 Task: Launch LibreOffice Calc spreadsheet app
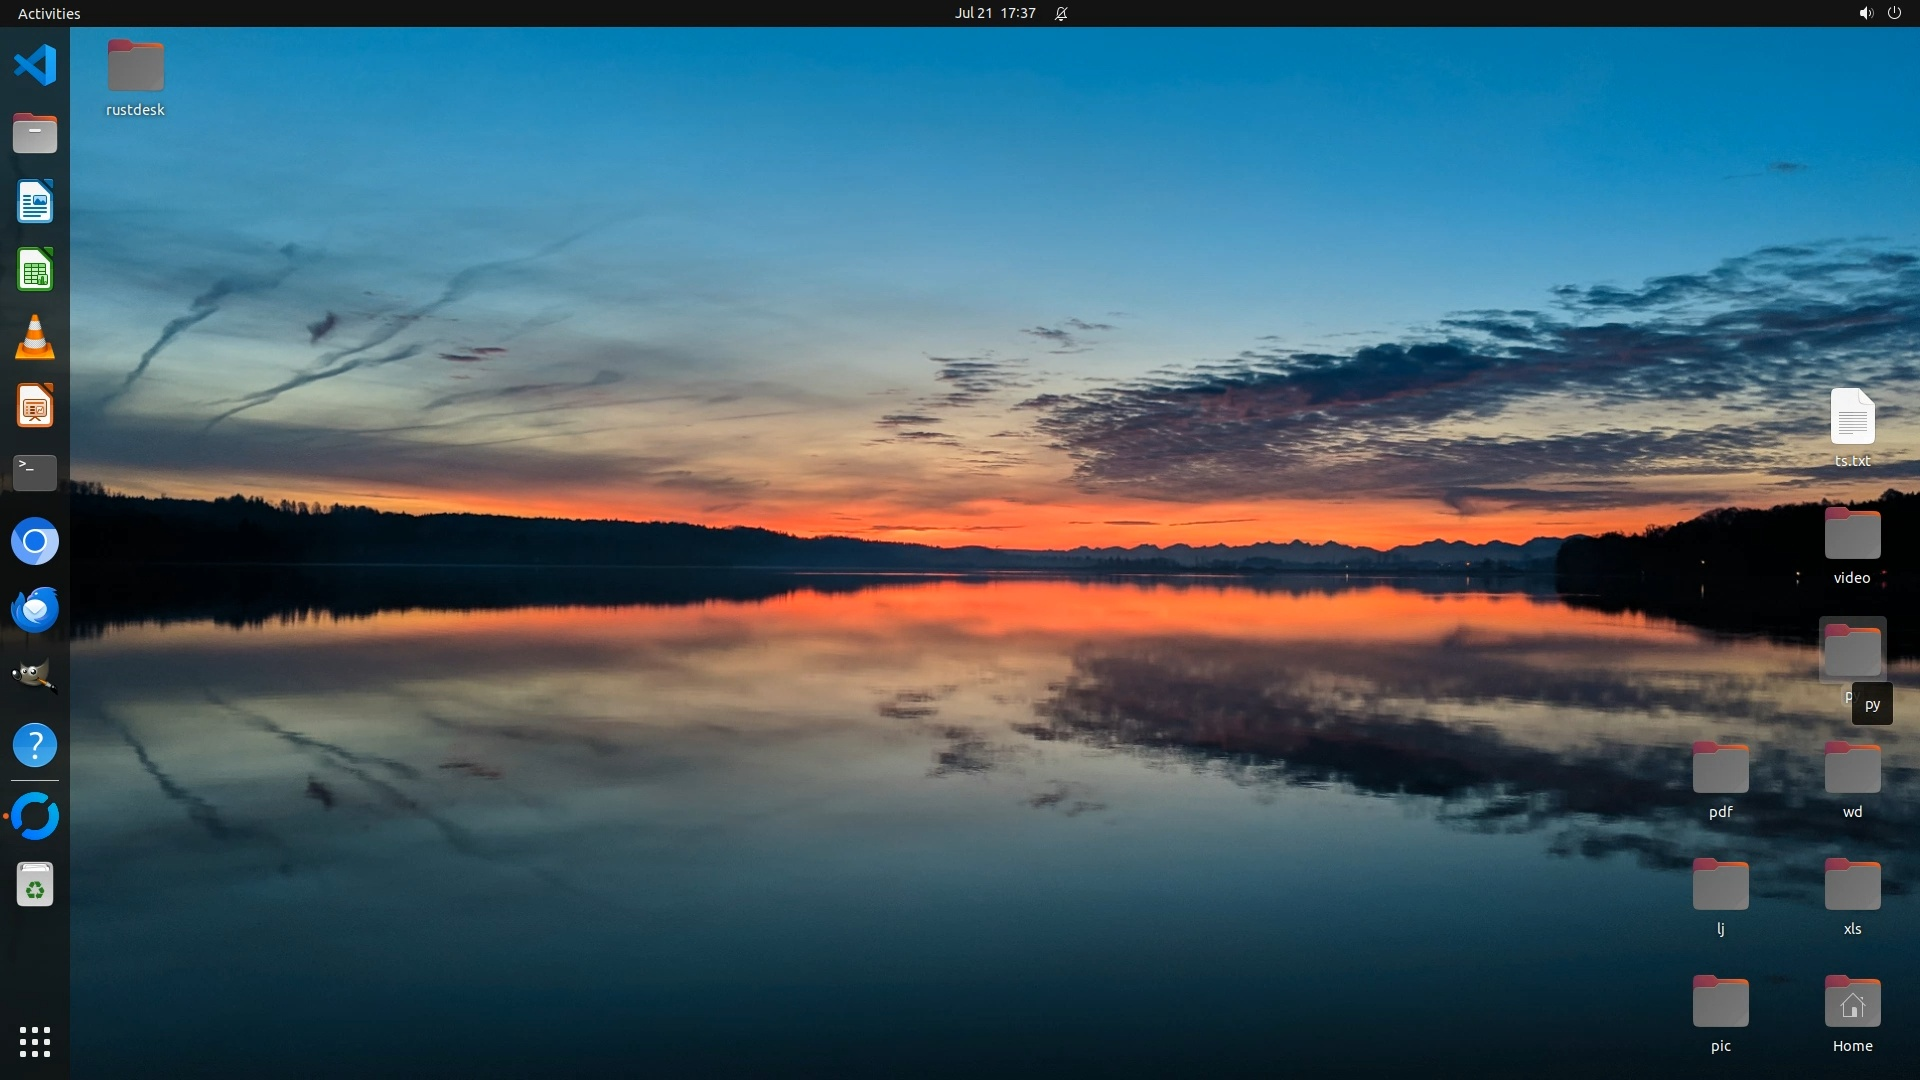tap(35, 270)
